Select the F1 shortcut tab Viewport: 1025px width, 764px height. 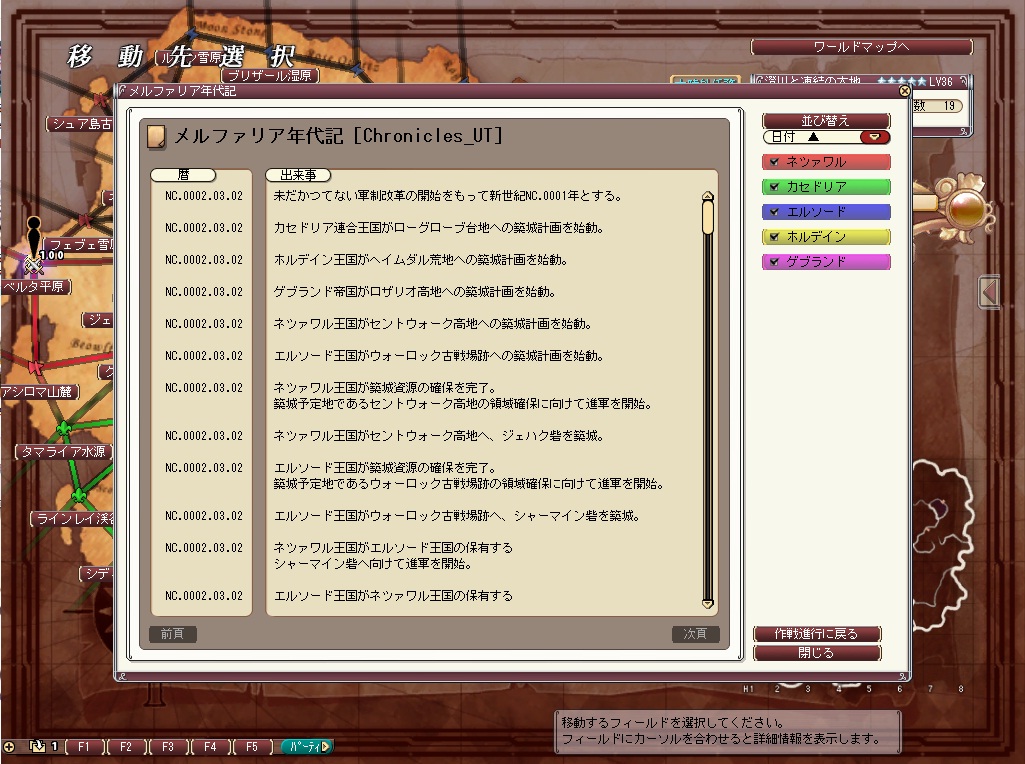click(85, 746)
